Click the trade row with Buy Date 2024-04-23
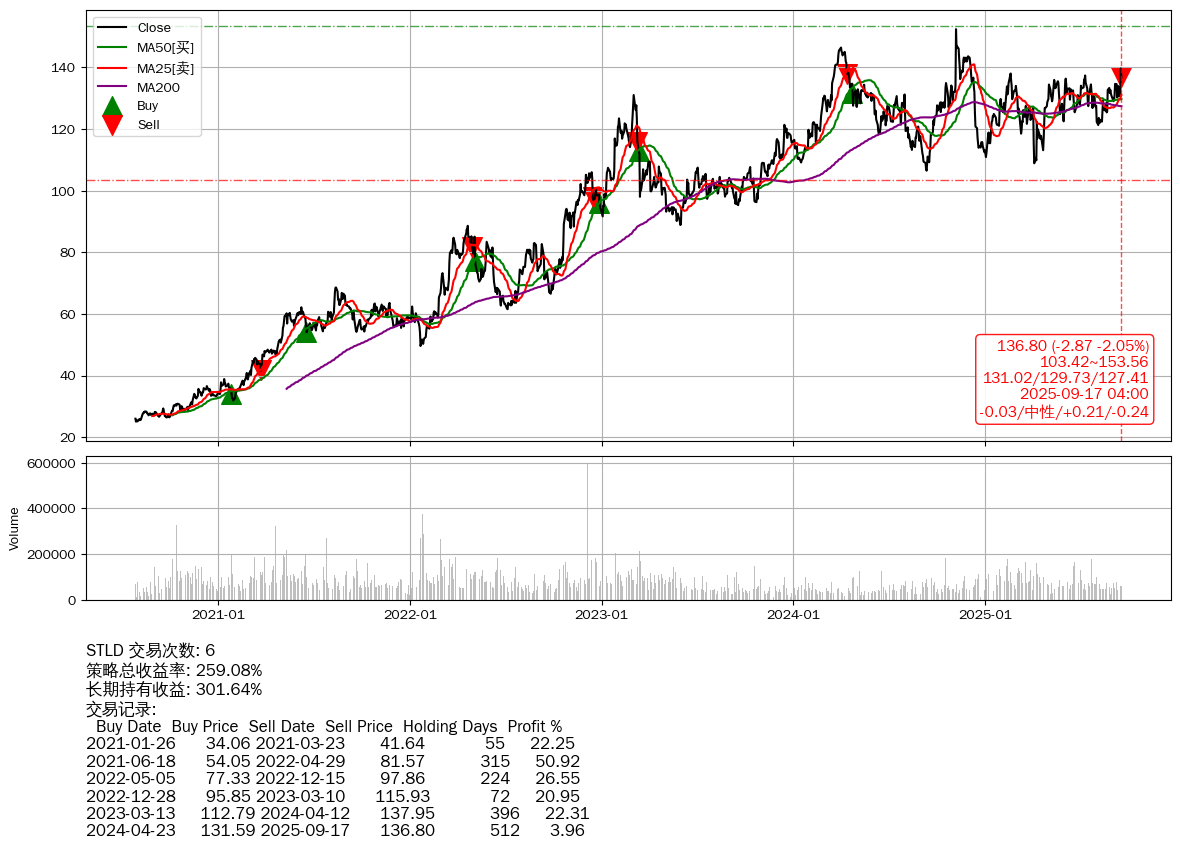1180x849 pixels. tap(335, 831)
